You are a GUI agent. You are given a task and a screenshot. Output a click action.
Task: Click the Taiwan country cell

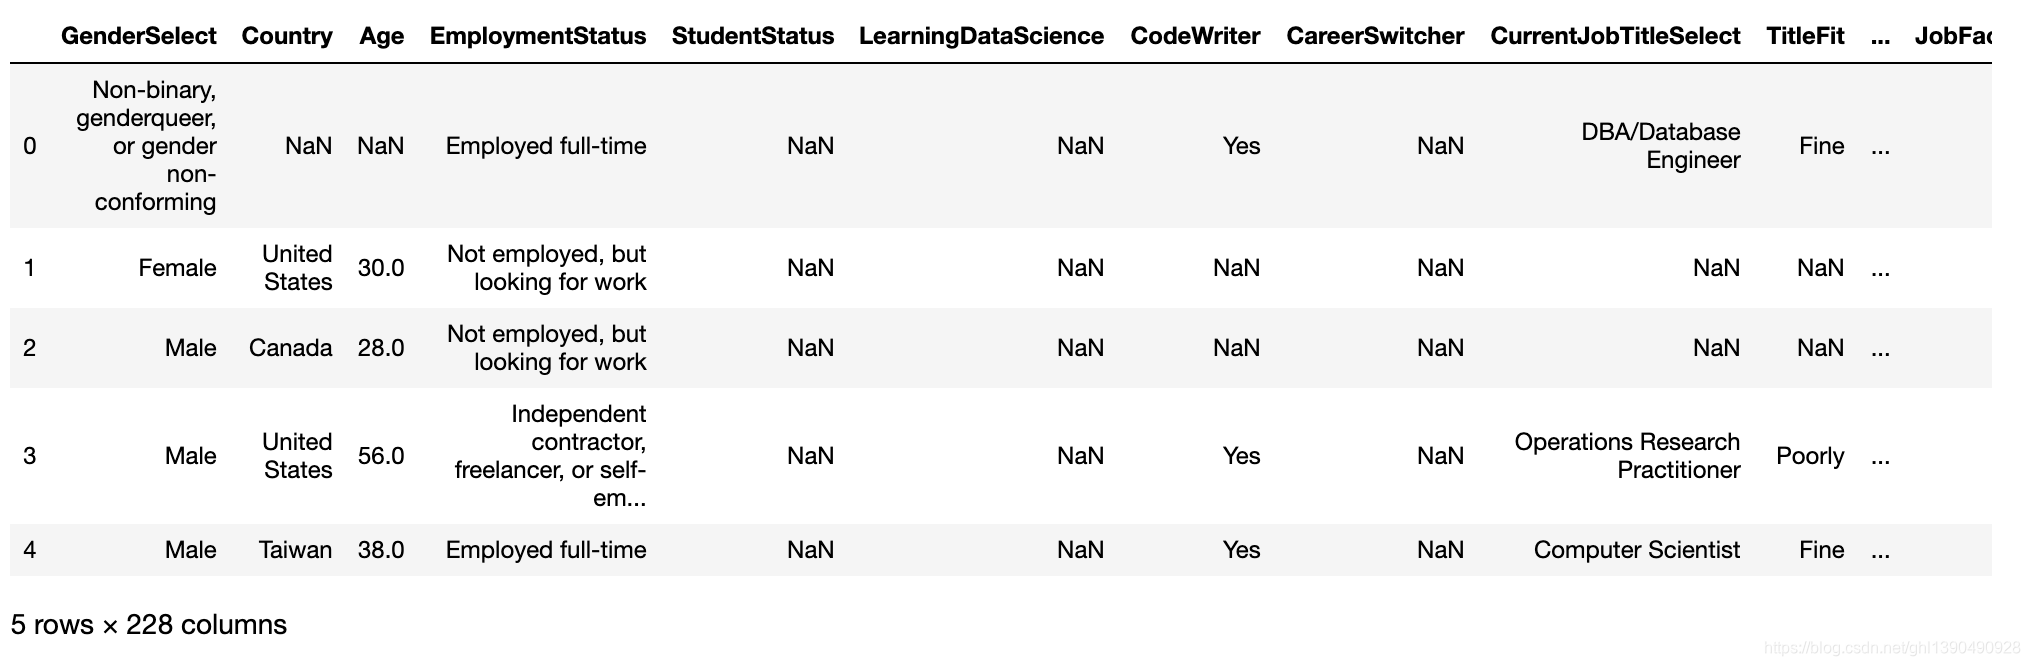(x=296, y=550)
